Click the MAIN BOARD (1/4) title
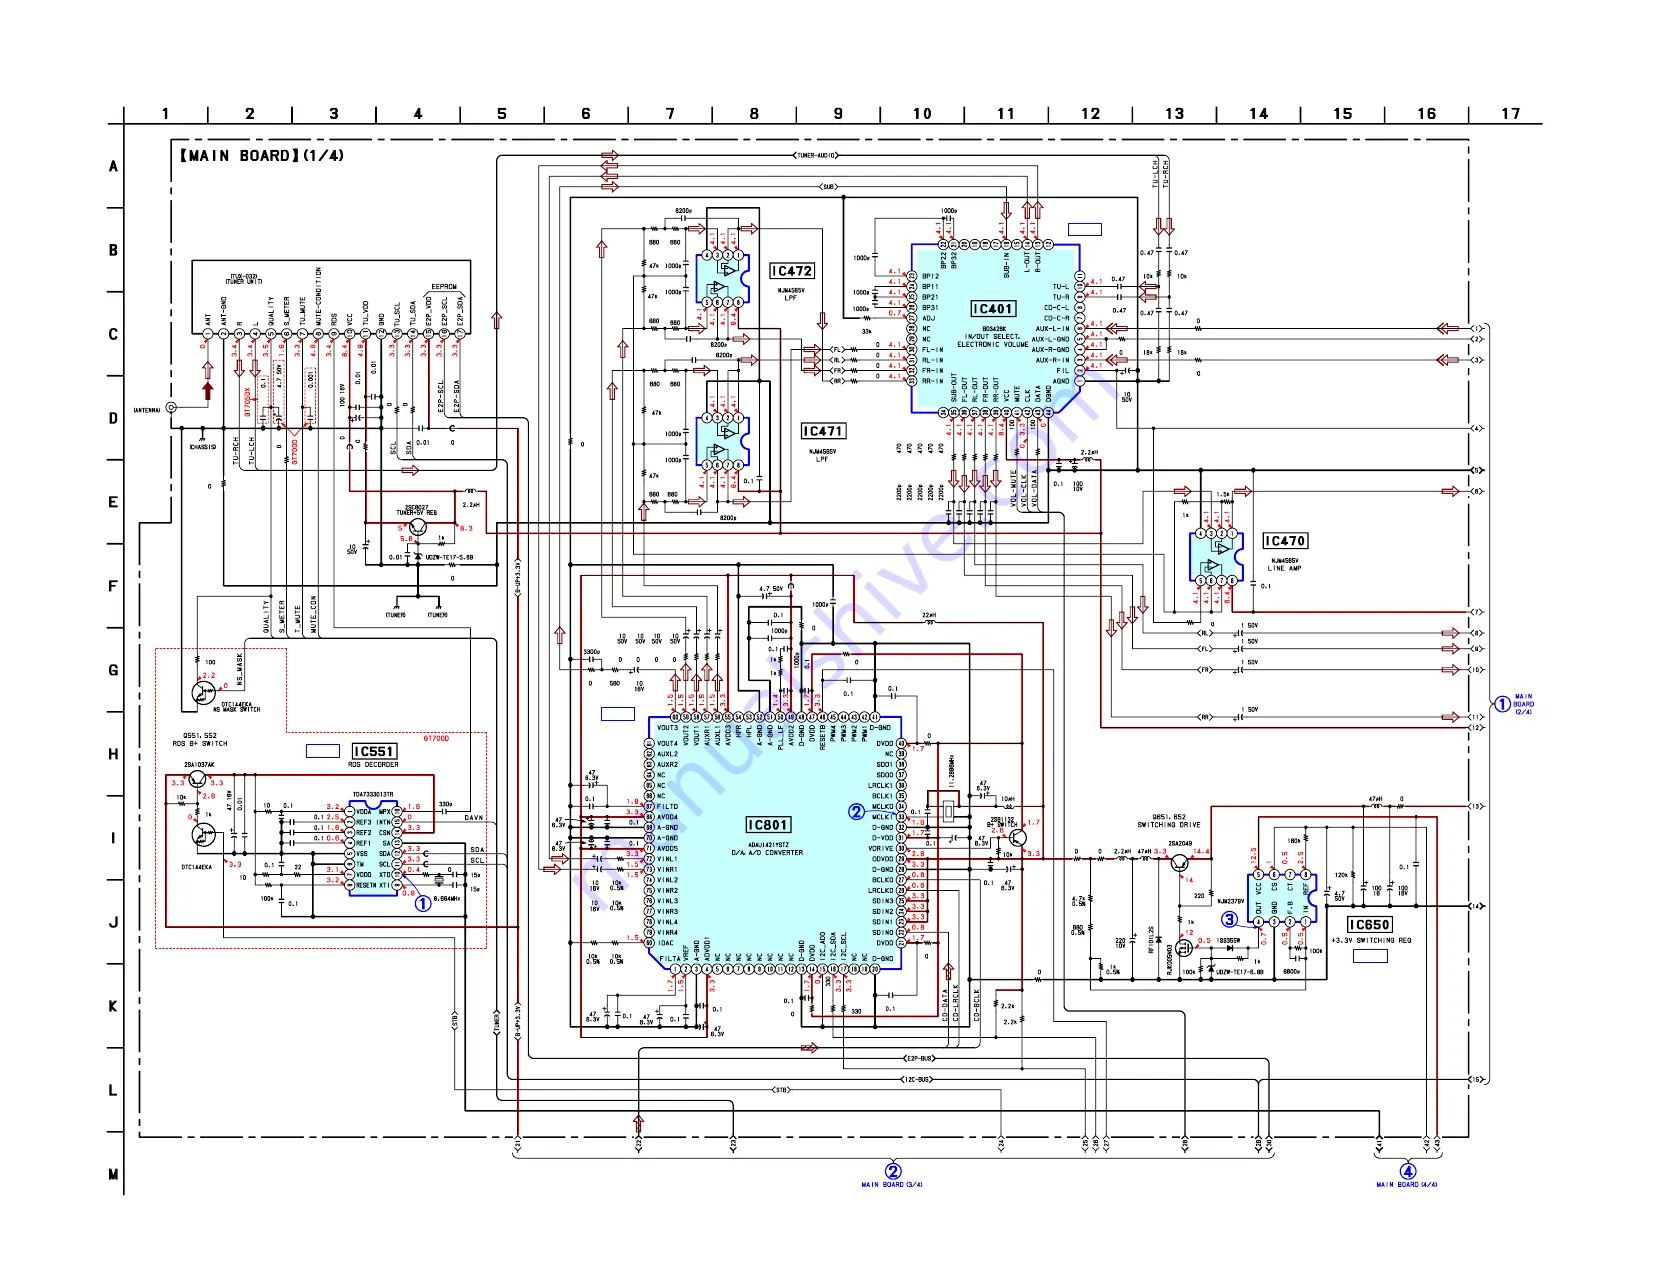This screenshot has width=1680, height=1263. [x=262, y=156]
